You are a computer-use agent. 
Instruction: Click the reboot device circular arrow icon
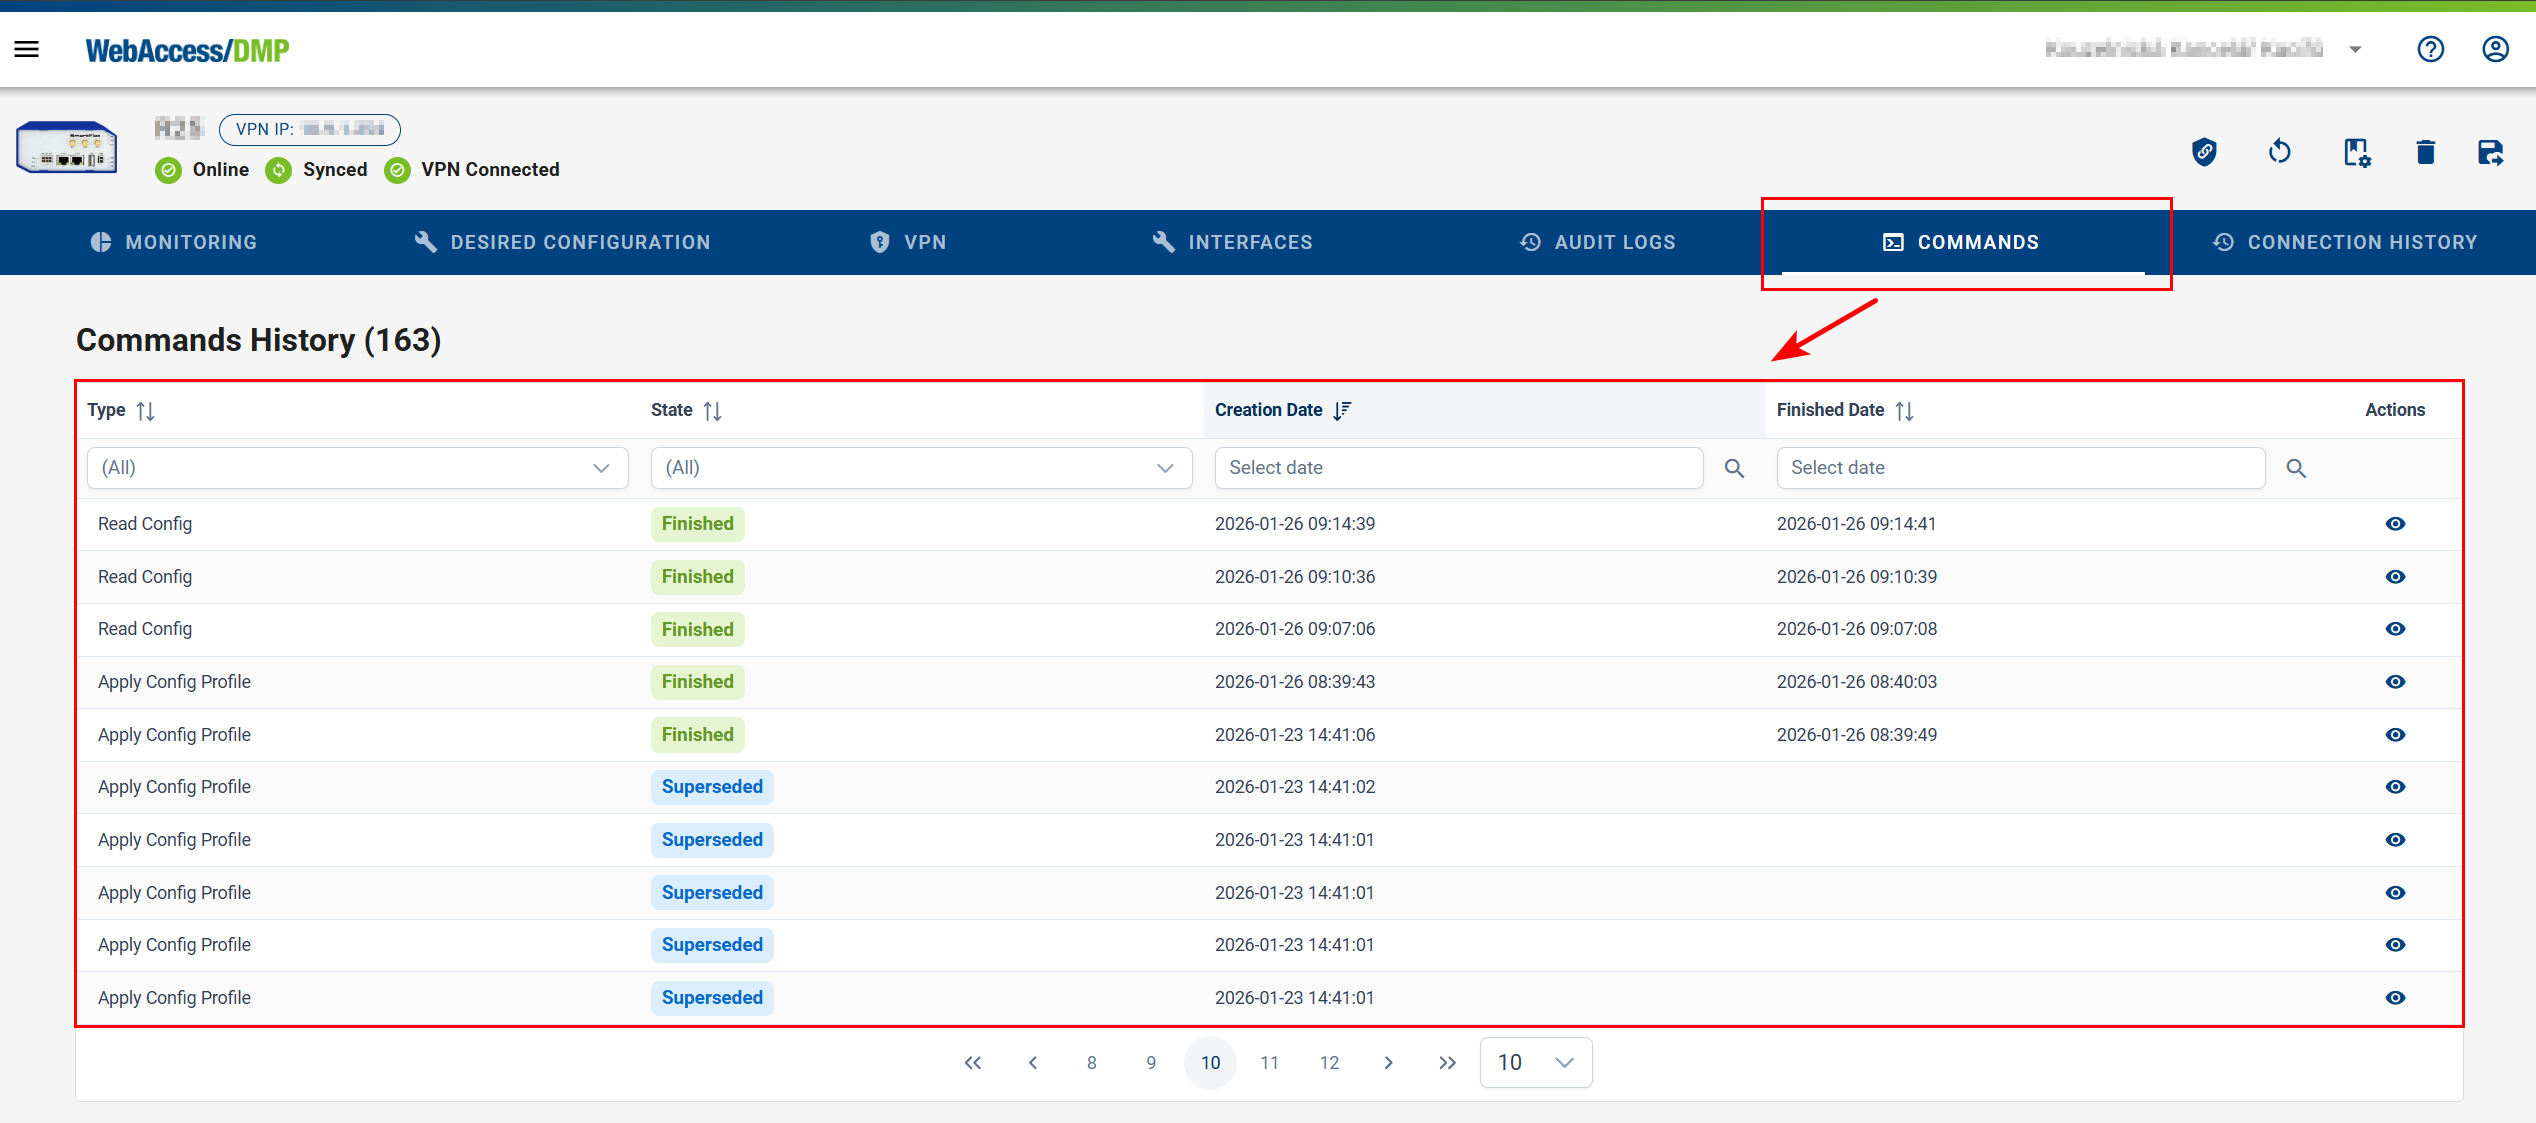click(2280, 152)
